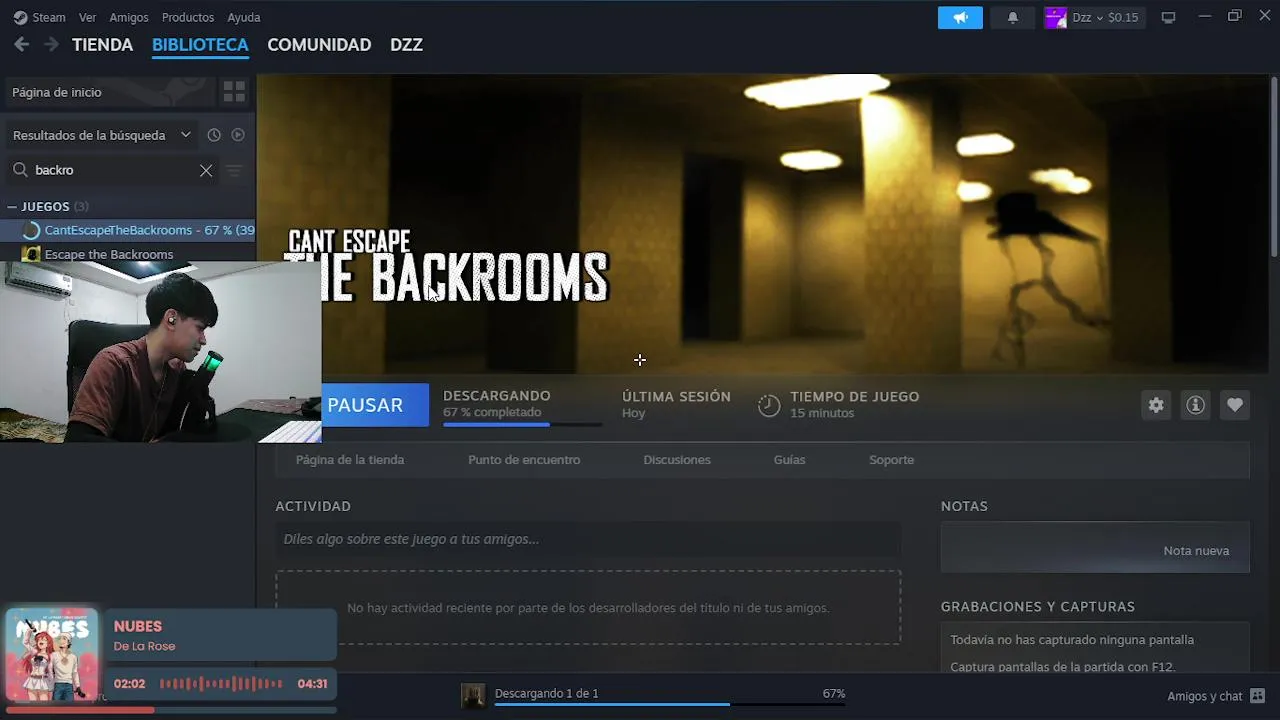Click the Cant Escape The Backrooms banner
This screenshot has width=1280, height=720.
click(762, 224)
